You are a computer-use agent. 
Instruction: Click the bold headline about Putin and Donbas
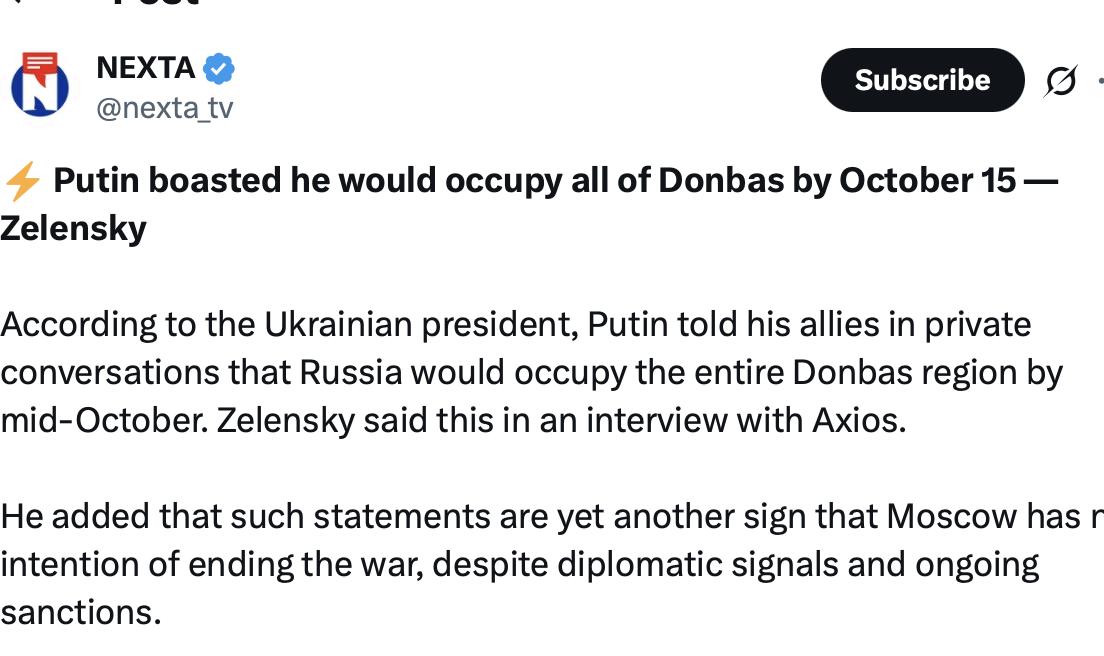529,204
